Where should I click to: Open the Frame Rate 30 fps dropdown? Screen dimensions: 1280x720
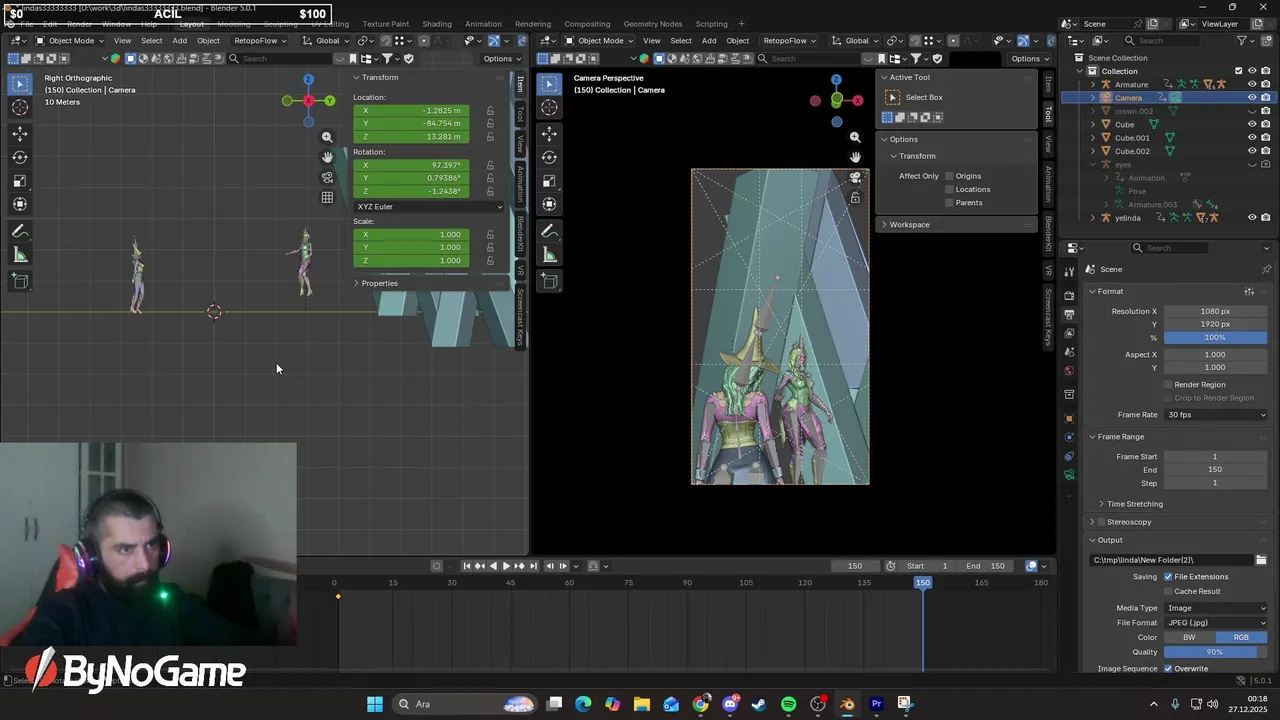(x=1216, y=415)
